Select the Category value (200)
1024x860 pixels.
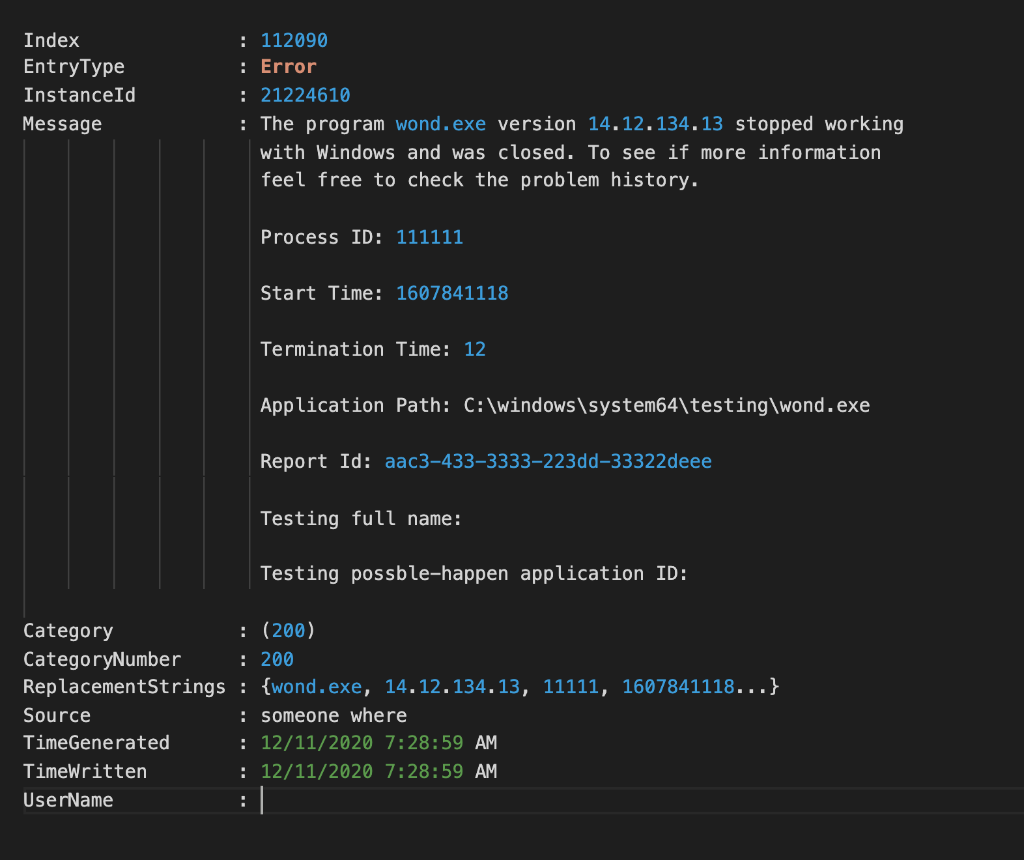(286, 631)
